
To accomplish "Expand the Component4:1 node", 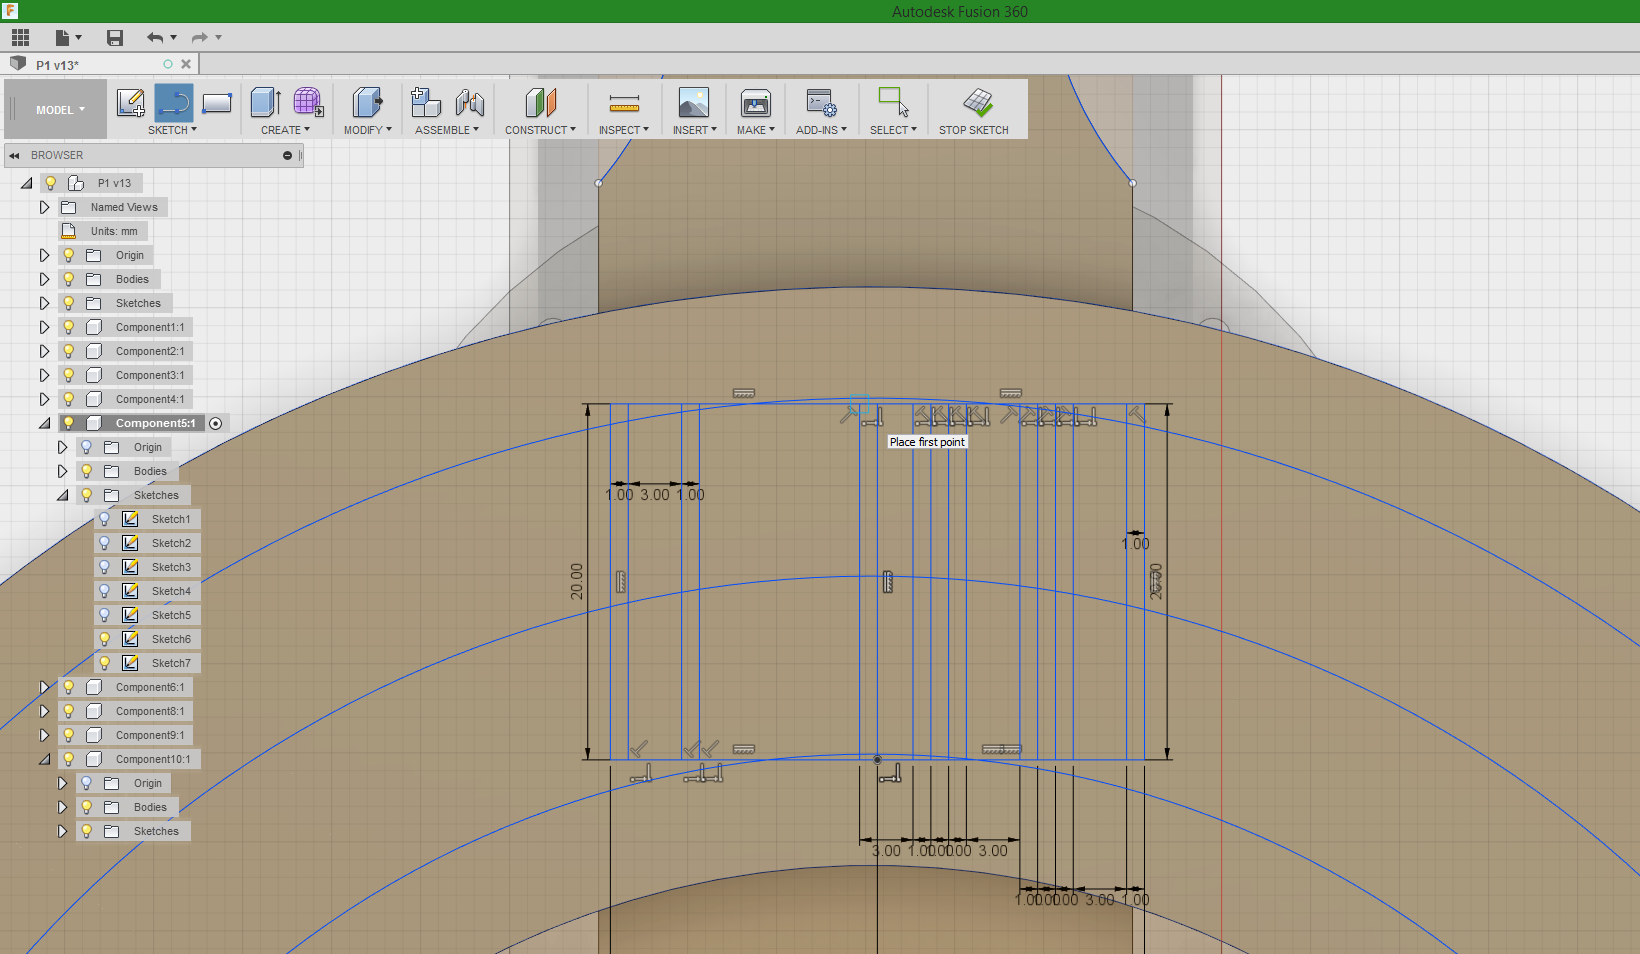I will point(44,399).
